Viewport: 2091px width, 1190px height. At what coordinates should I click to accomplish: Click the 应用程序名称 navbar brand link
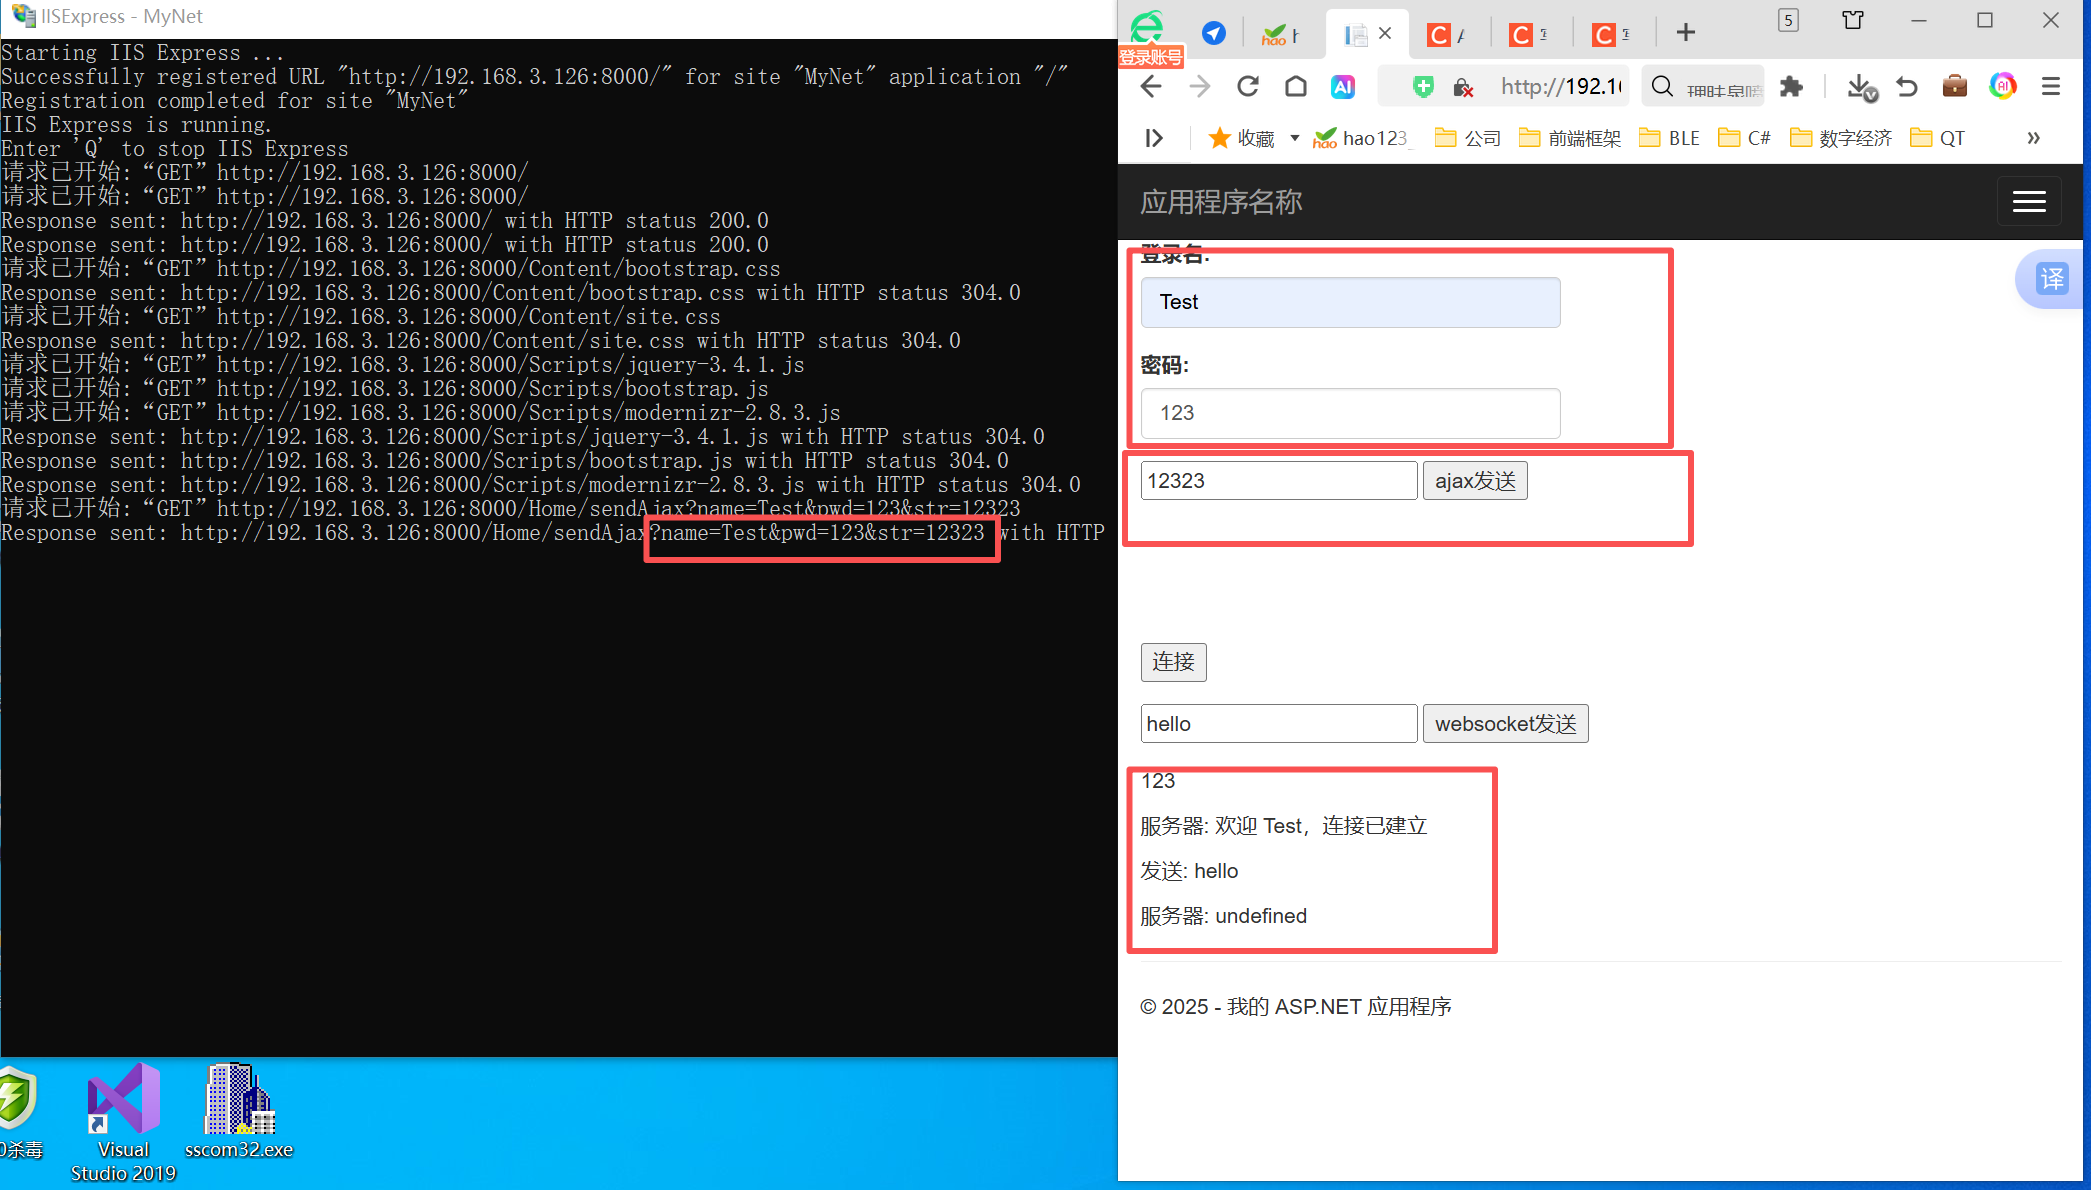coord(1221,202)
